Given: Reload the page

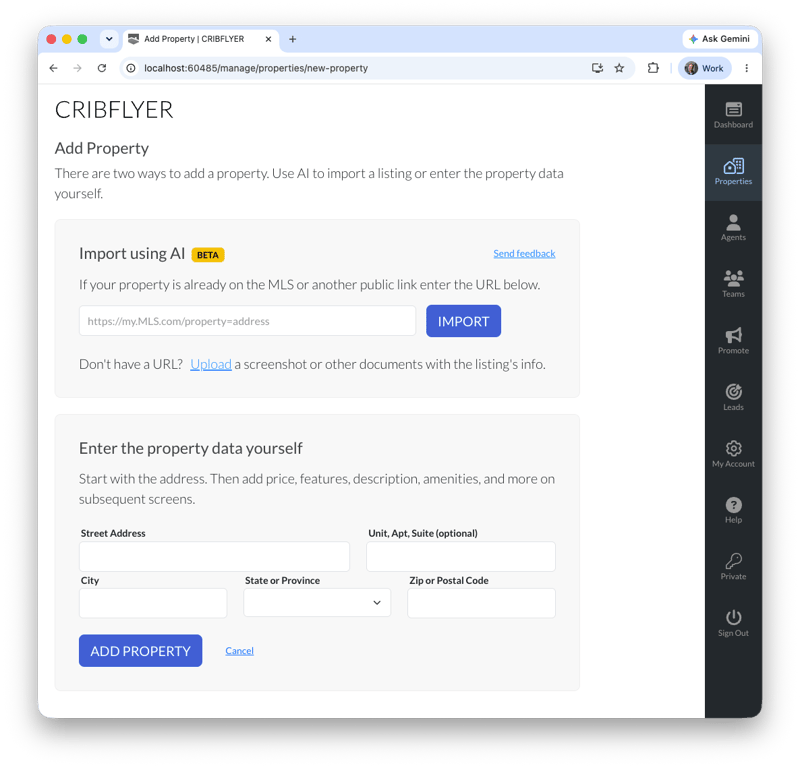Looking at the screenshot, I should coord(102,68).
